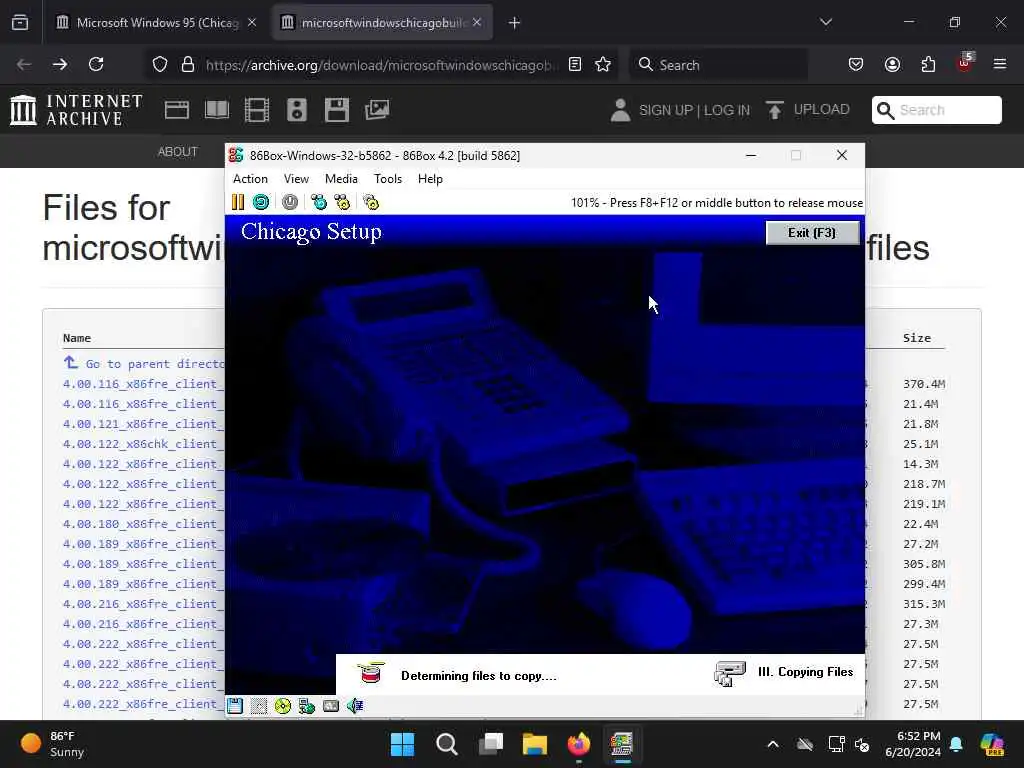
Task: Close the microsoftwindowschicagobuilds tab
Action: pyautogui.click(x=477, y=23)
